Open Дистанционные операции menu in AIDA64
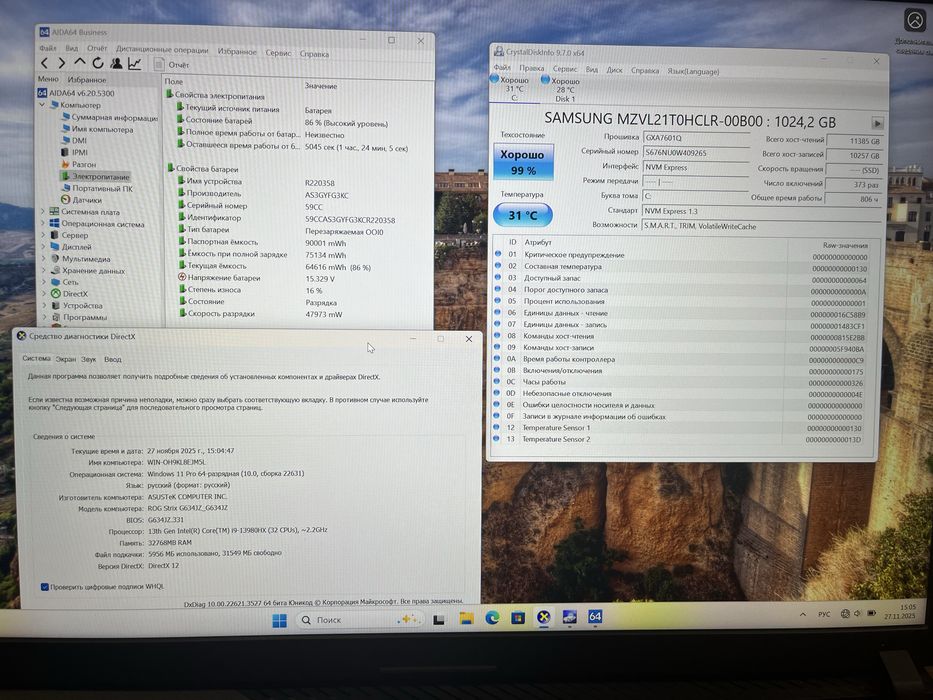The width and height of the screenshot is (933, 700). click(x=162, y=50)
